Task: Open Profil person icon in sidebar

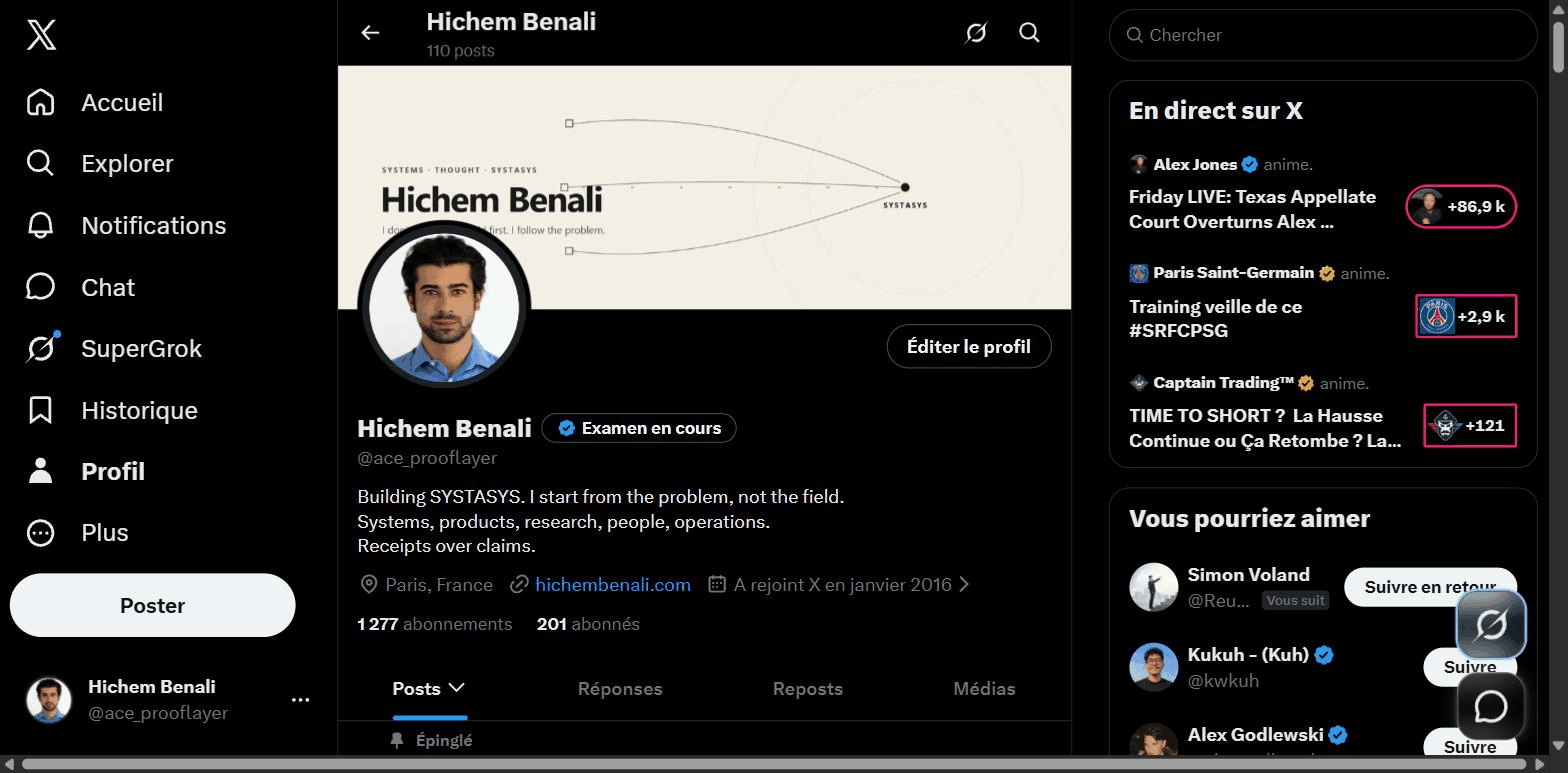Action: coord(40,471)
